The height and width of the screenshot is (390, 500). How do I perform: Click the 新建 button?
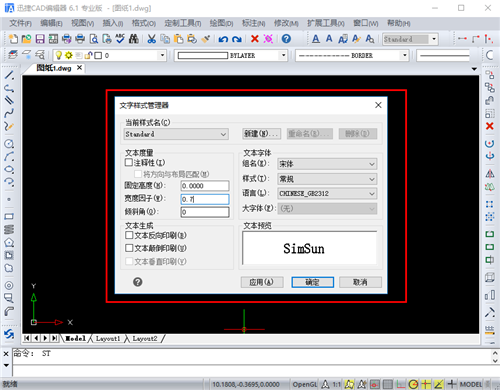(261, 134)
